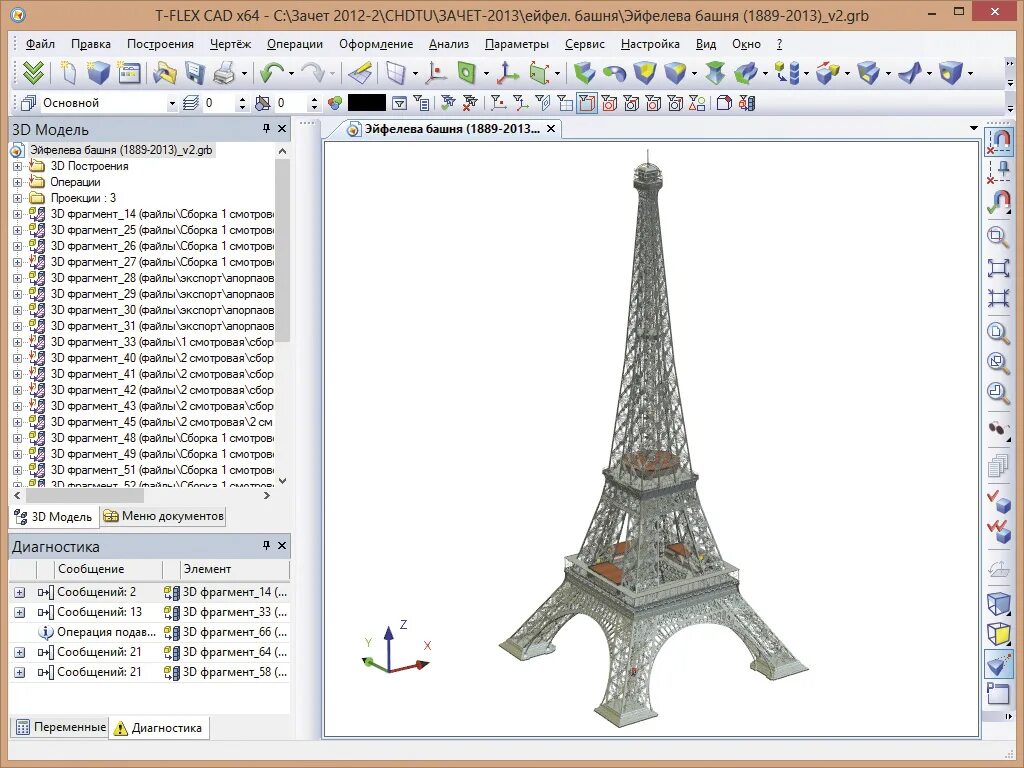Open the Операции menu
The width and height of the screenshot is (1024, 768).
295,44
